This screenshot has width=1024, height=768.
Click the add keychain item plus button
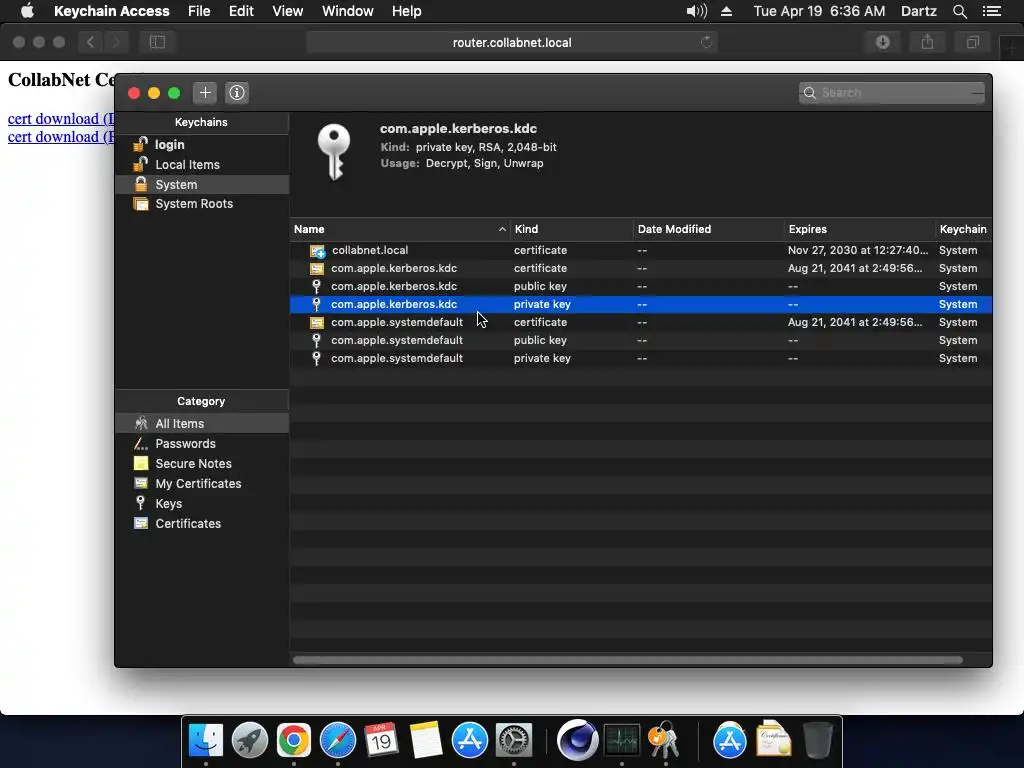coord(205,93)
